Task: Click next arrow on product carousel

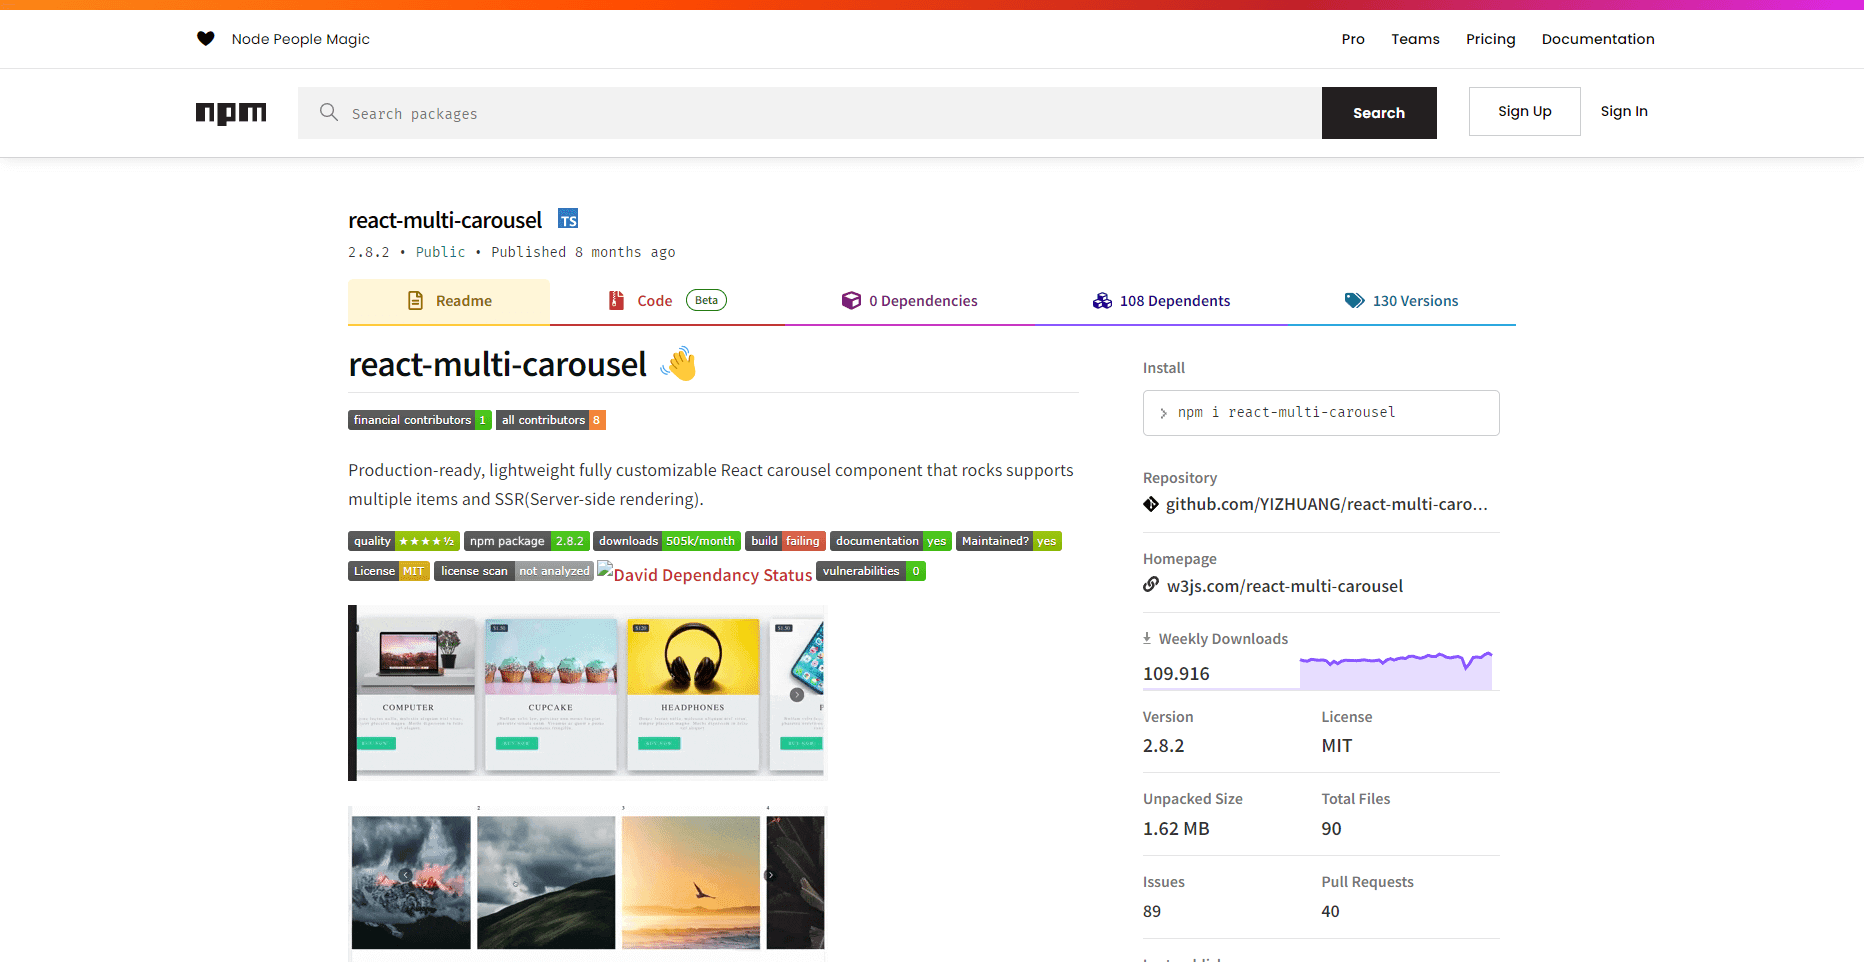Action: pos(797,694)
